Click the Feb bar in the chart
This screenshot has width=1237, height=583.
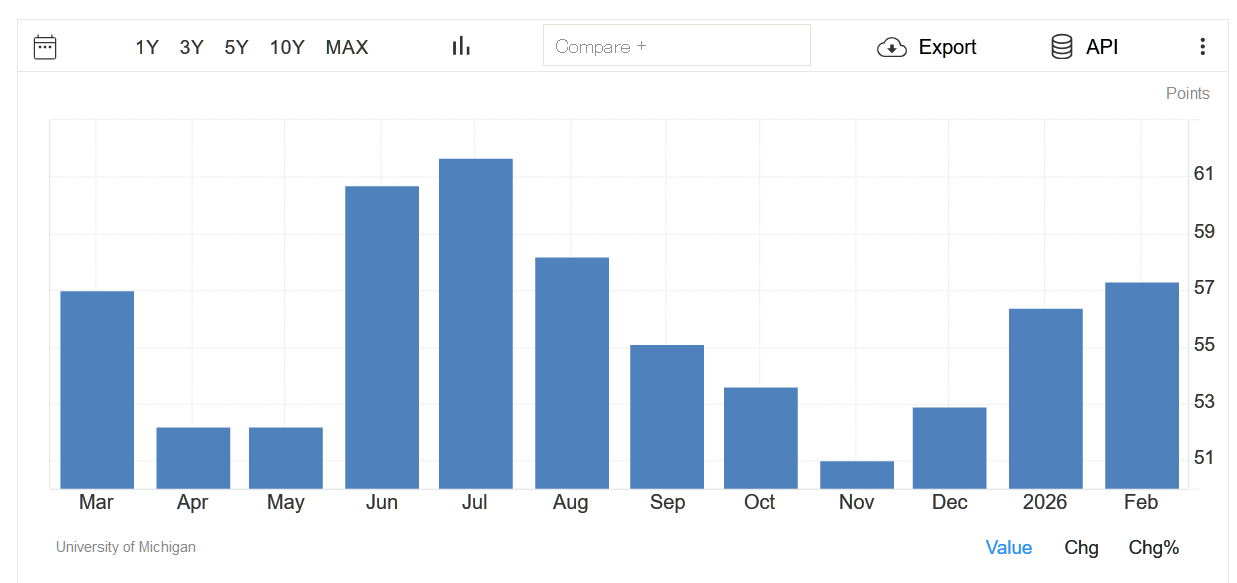[1141, 385]
